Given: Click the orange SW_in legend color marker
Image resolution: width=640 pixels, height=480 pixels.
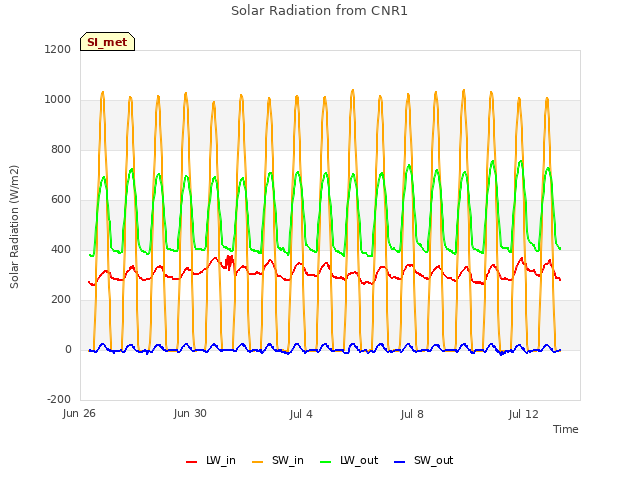Looking at the screenshot, I should [x=258, y=462].
